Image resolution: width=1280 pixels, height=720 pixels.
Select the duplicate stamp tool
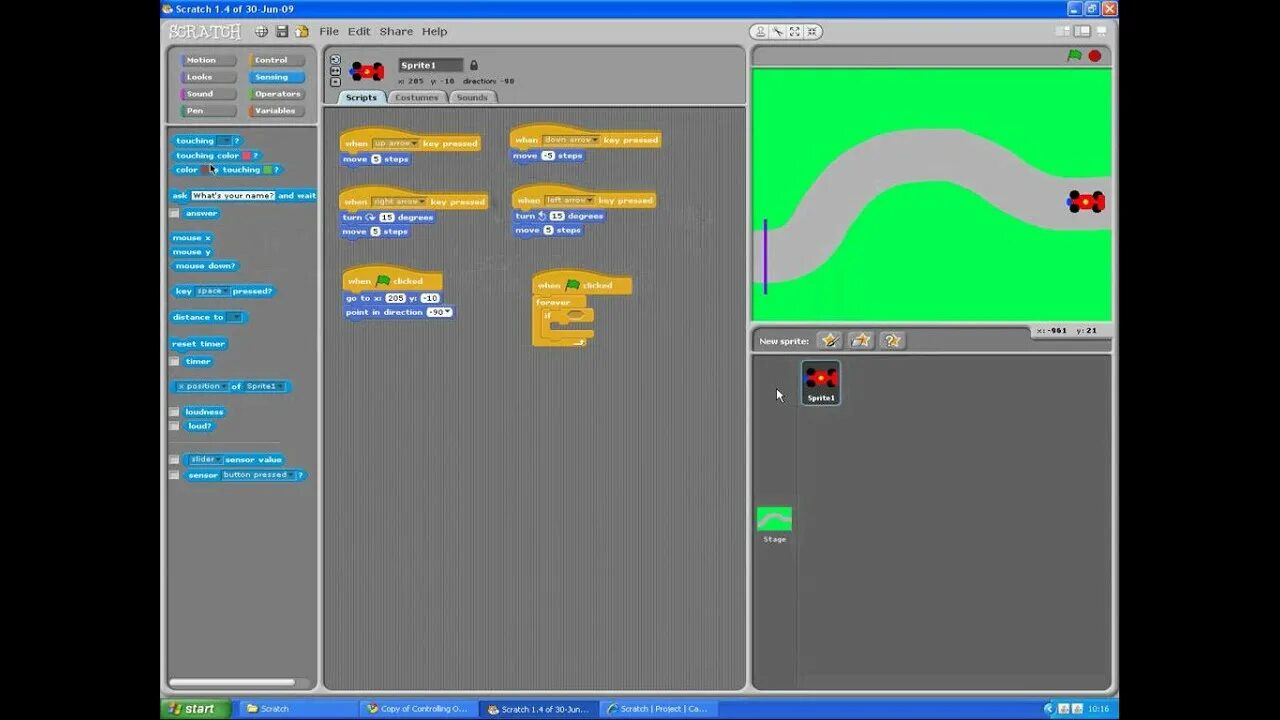pos(762,32)
